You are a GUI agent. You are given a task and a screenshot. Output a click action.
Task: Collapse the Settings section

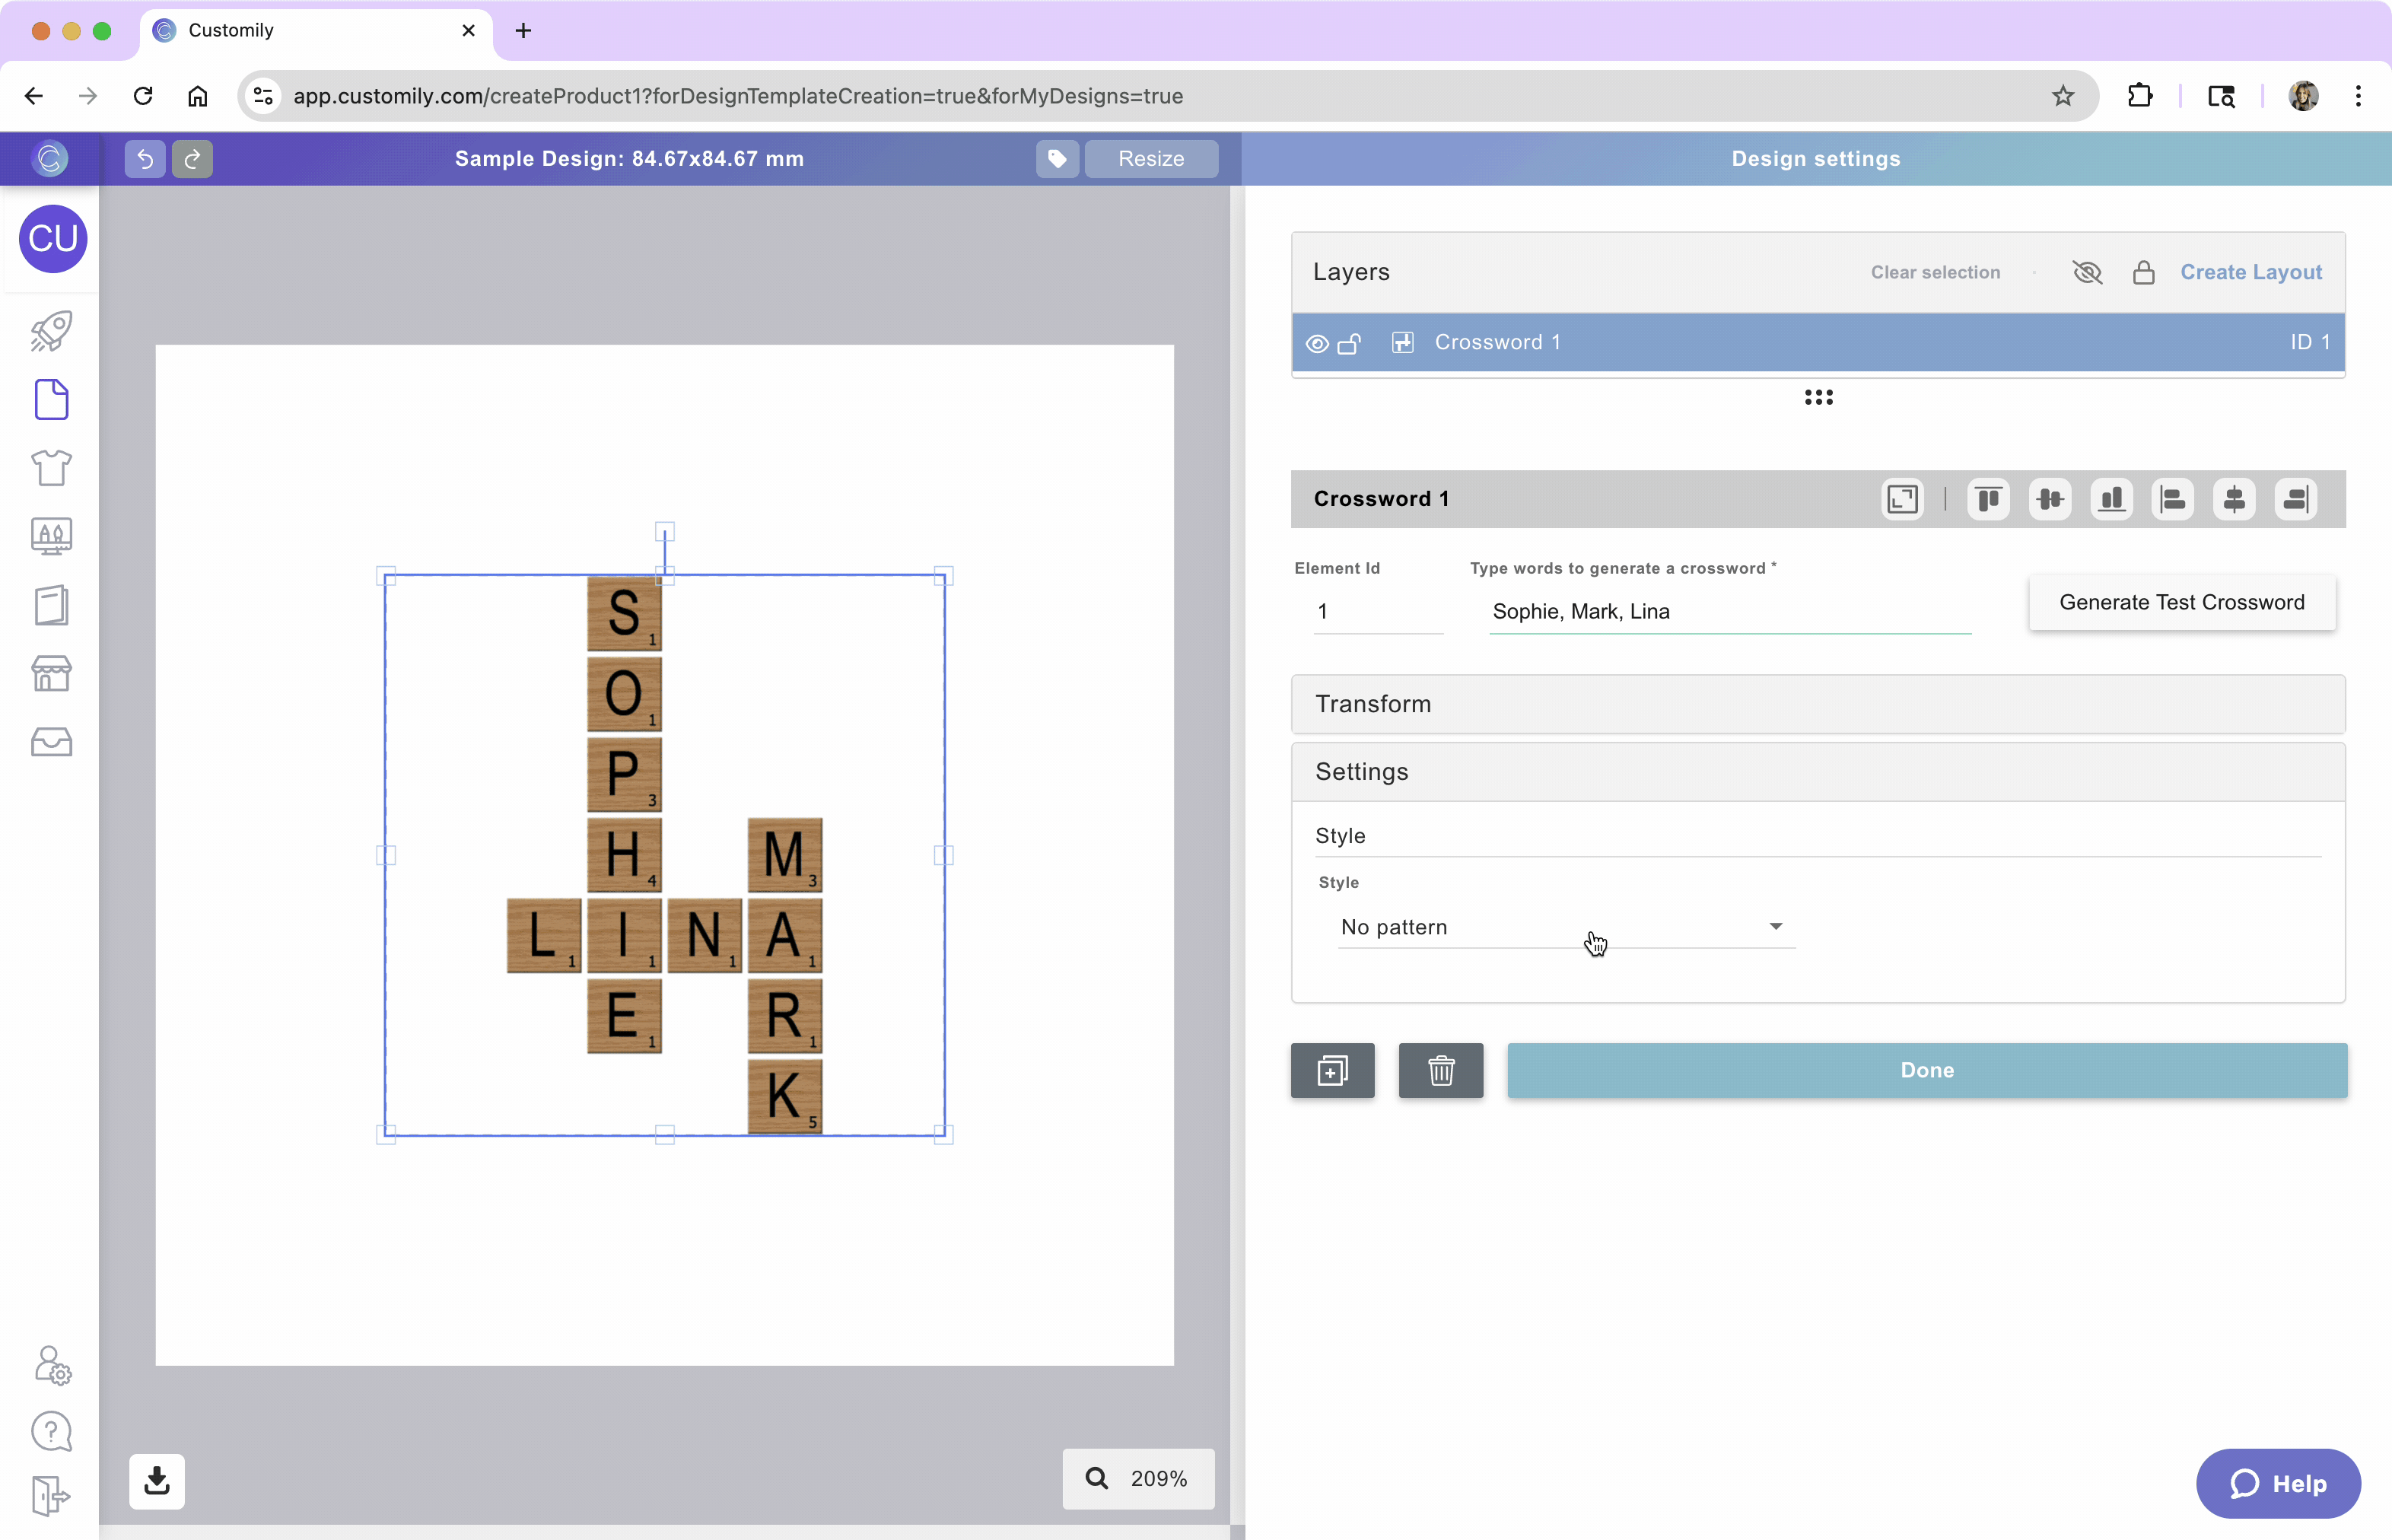tap(1817, 772)
